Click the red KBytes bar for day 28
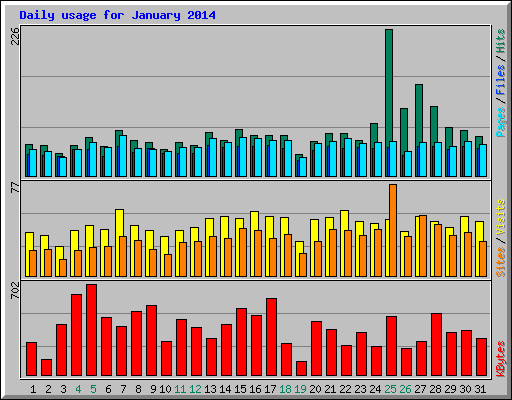Viewport: 512px width, 400px height. click(x=437, y=345)
